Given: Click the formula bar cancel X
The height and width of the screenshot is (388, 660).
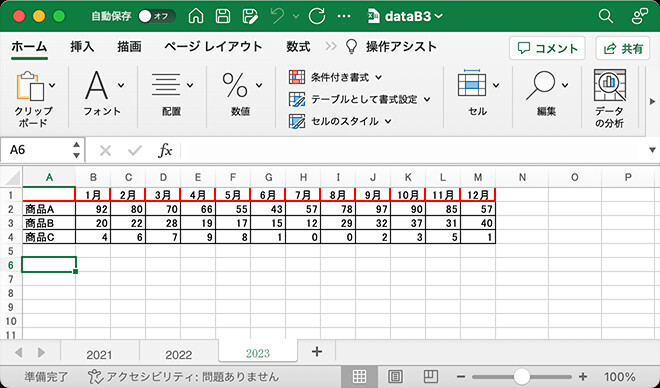Looking at the screenshot, I should tap(105, 150).
